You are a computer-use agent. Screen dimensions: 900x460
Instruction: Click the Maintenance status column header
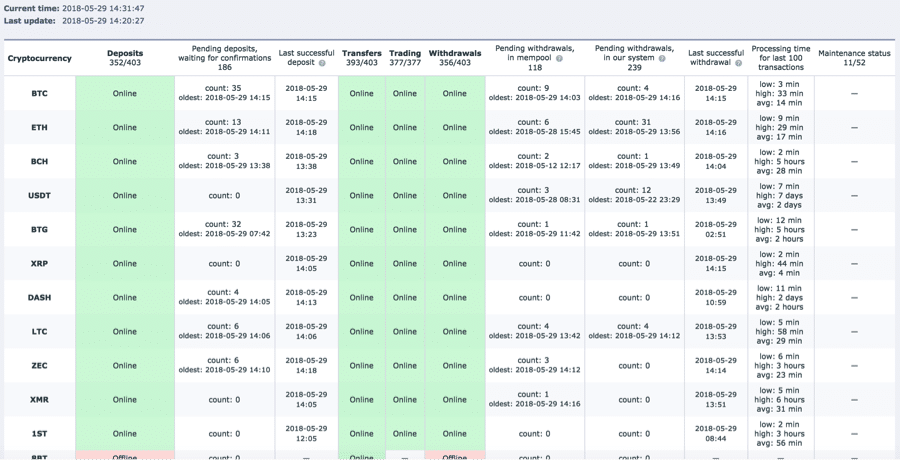coord(853,53)
